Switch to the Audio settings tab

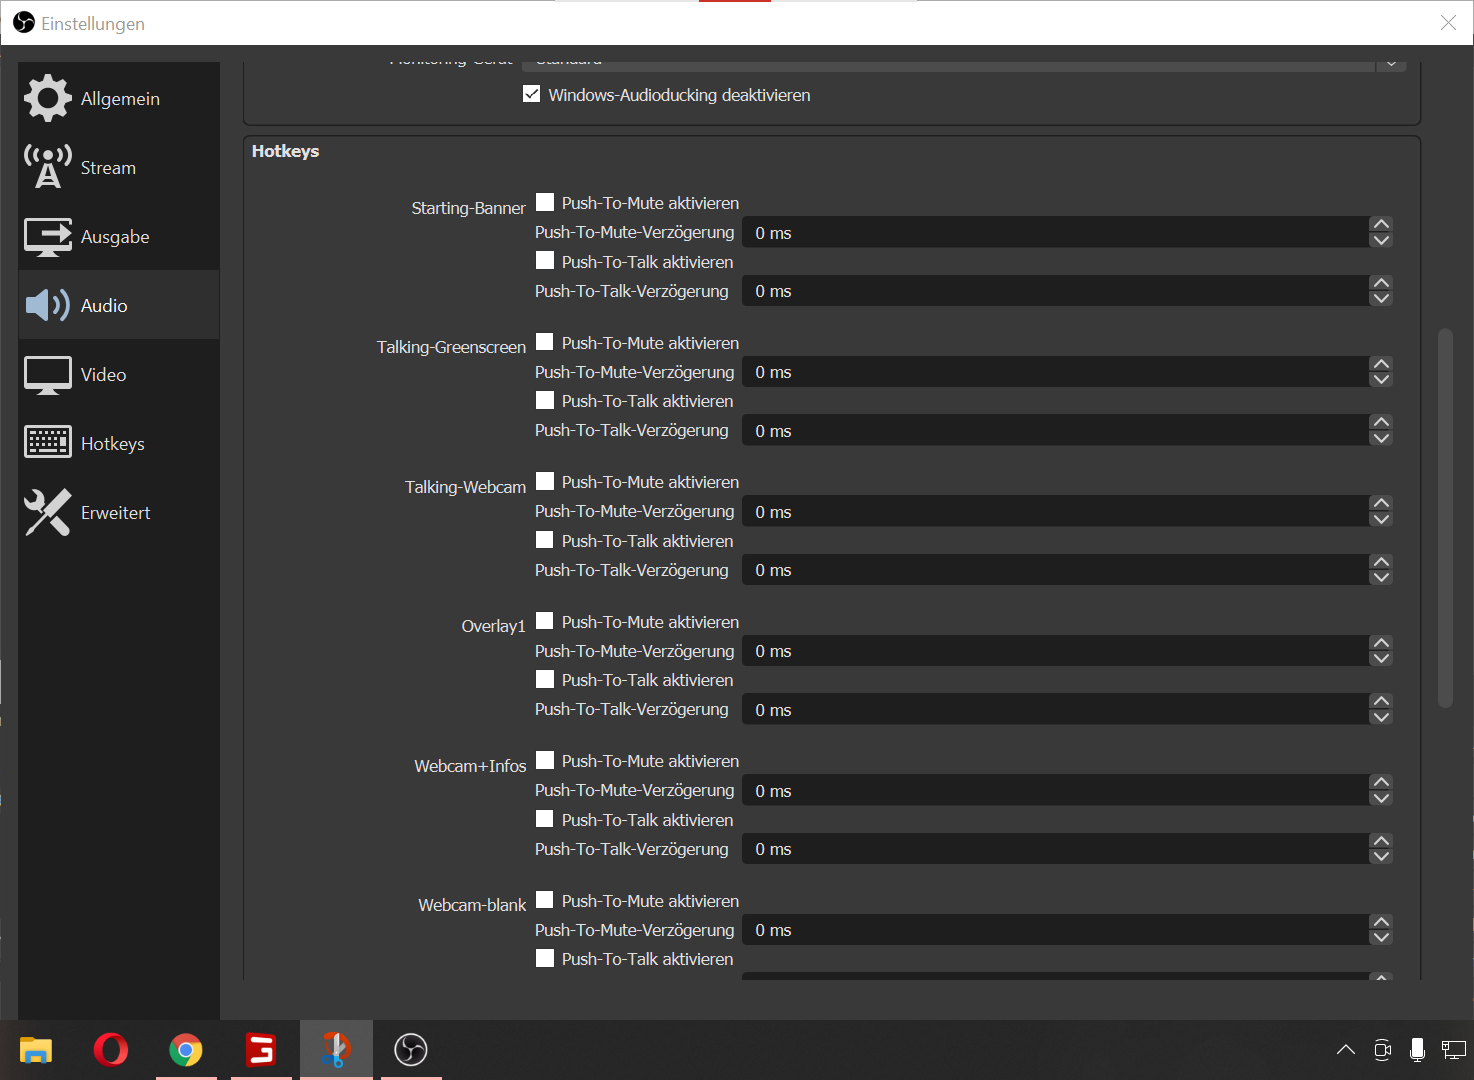point(104,306)
